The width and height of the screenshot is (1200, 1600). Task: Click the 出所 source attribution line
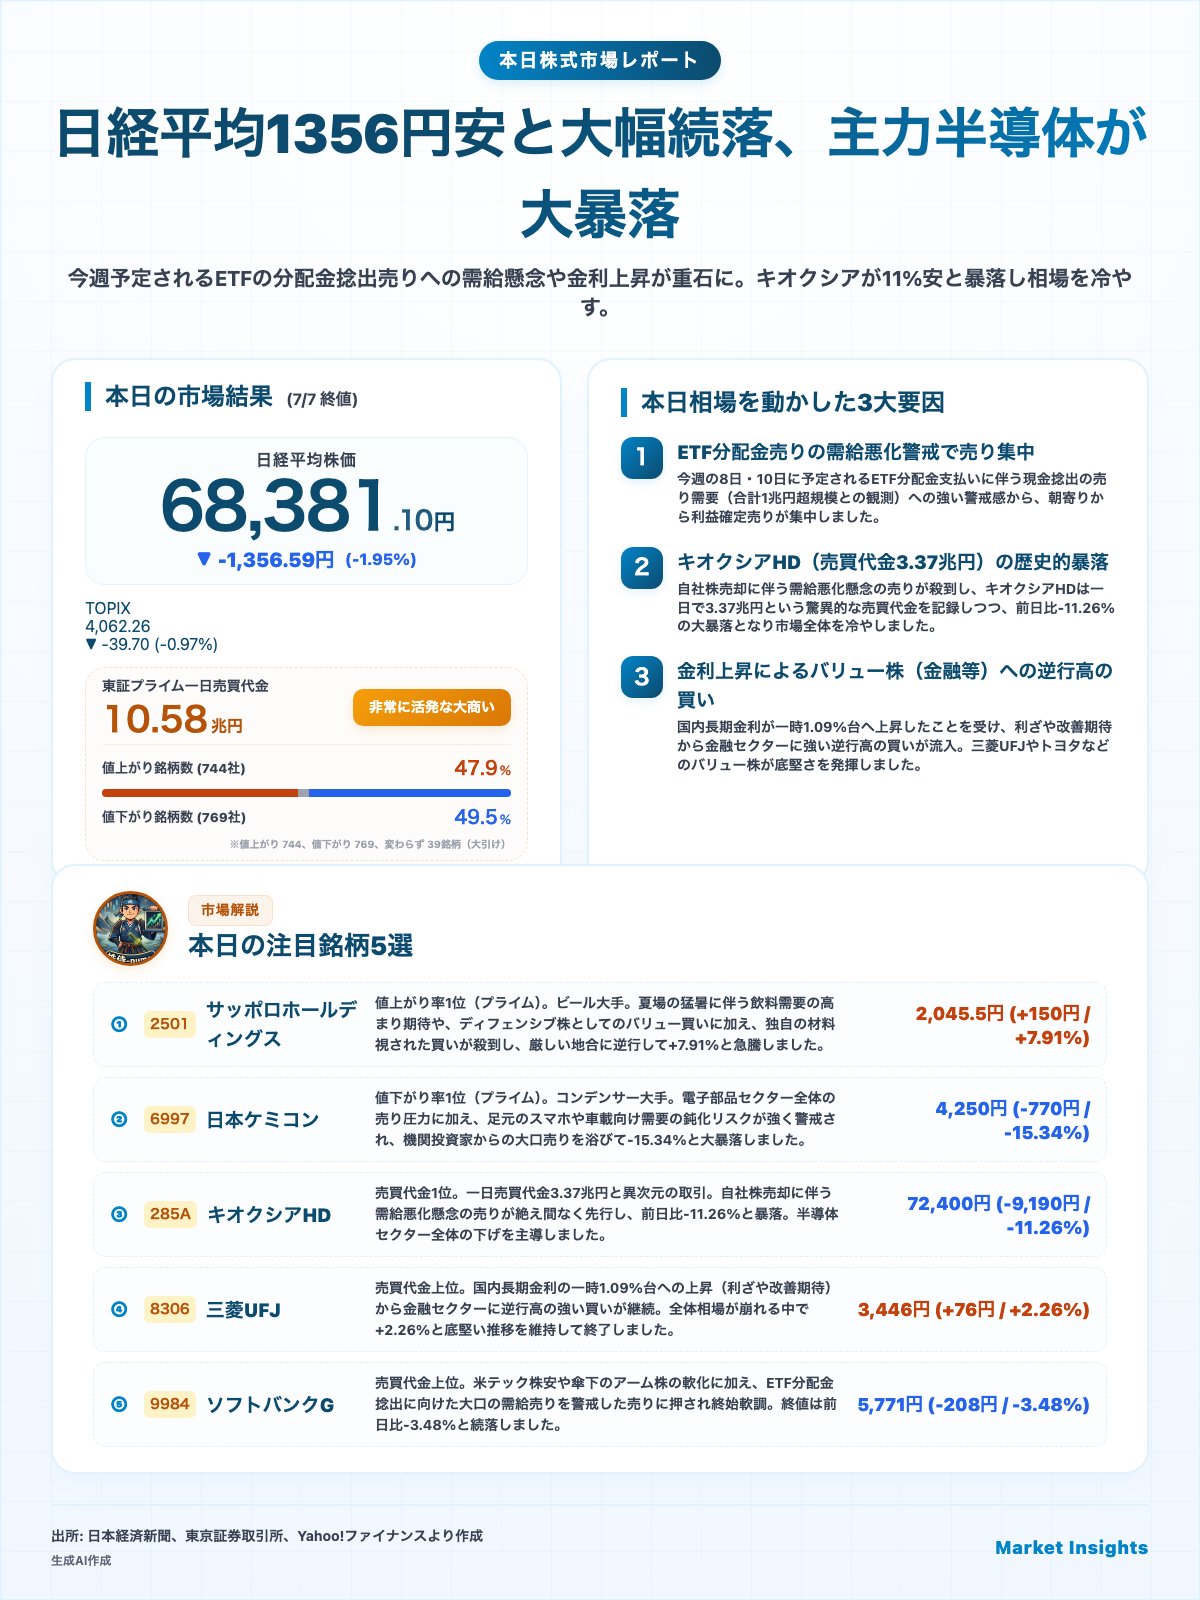point(267,1535)
